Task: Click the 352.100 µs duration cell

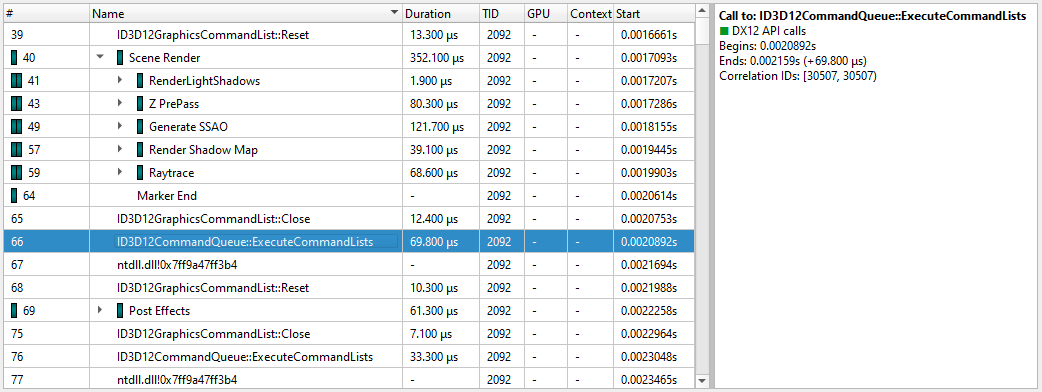Action: click(x=441, y=58)
